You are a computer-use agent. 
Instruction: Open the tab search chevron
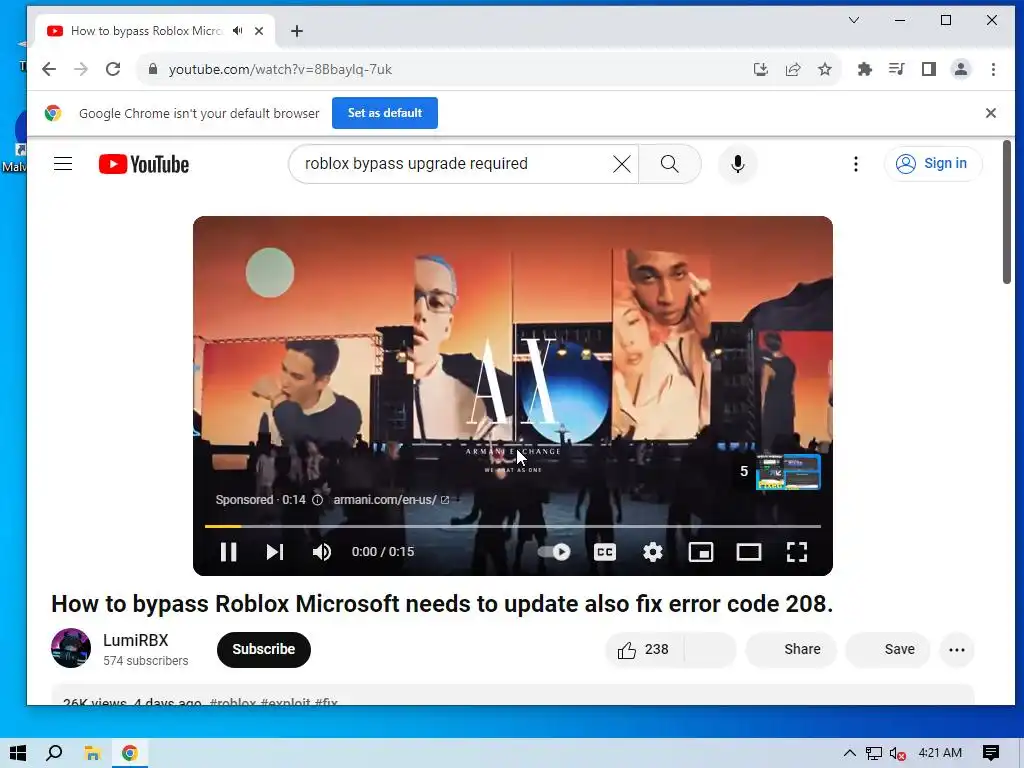pyautogui.click(x=854, y=20)
